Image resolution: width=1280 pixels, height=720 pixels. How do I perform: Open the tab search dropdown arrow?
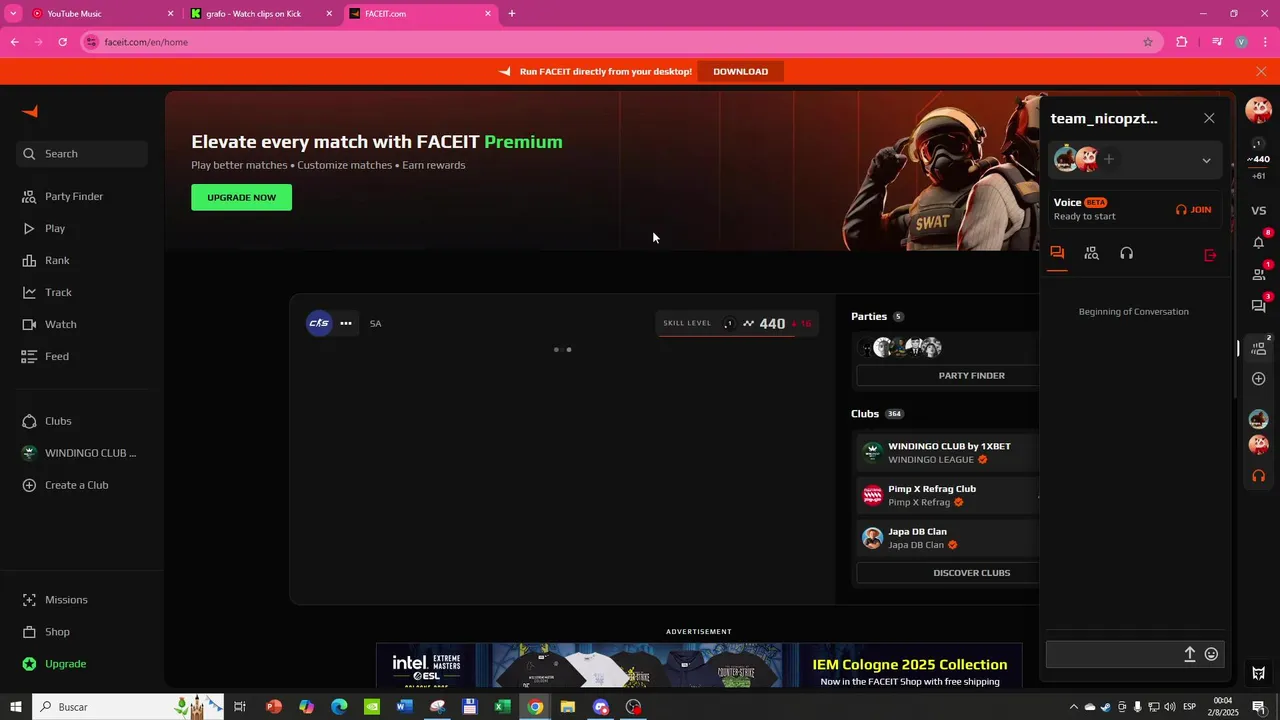pyautogui.click(x=13, y=14)
